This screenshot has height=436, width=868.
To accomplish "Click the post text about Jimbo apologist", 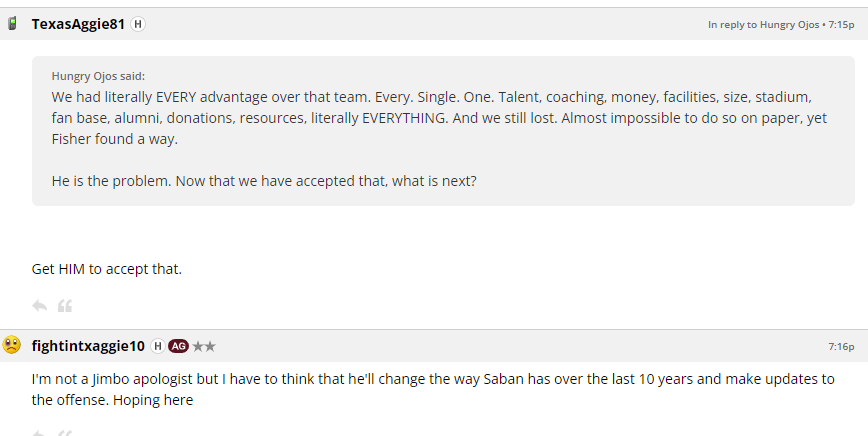I will click(432, 389).
